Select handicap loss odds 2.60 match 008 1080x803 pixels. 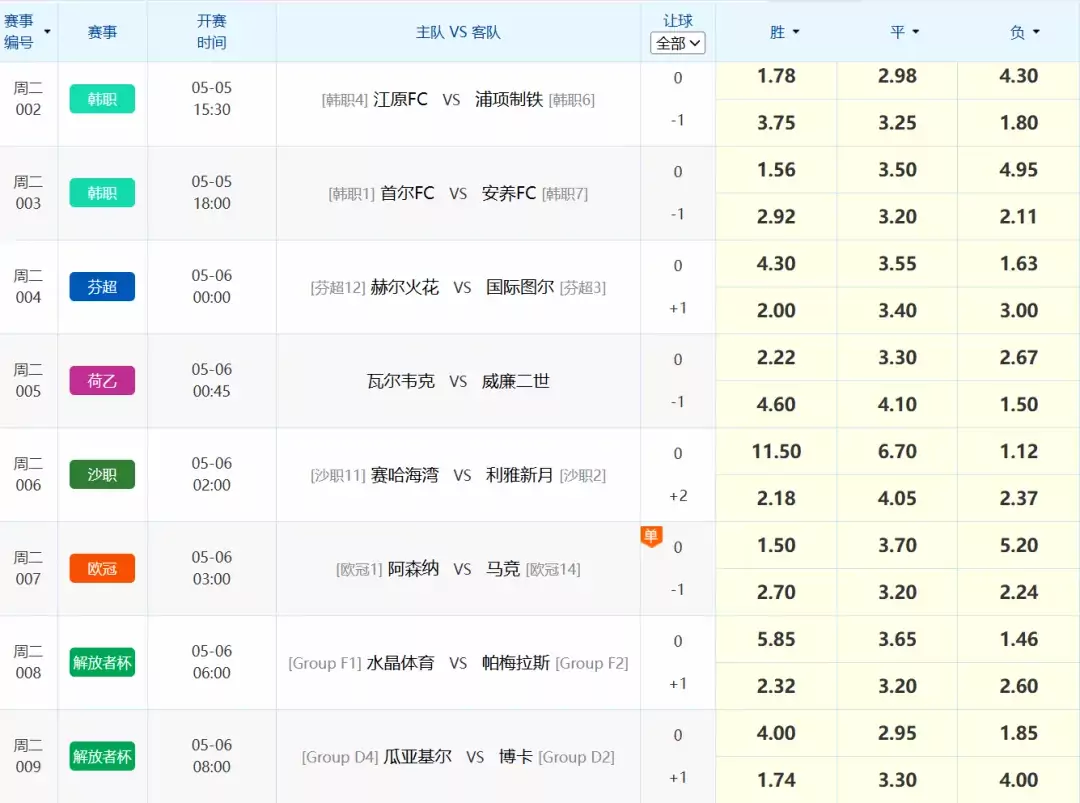click(x=1019, y=686)
